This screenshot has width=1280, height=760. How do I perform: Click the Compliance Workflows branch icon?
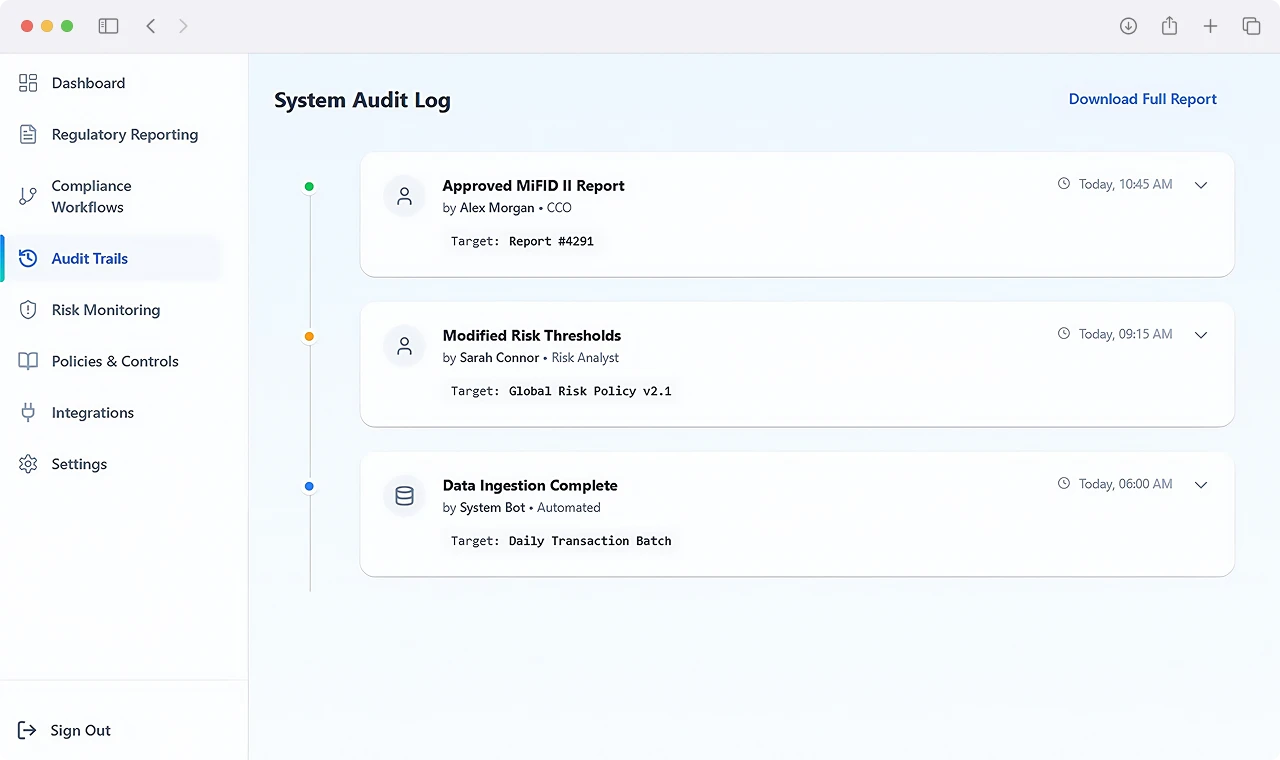(28, 196)
